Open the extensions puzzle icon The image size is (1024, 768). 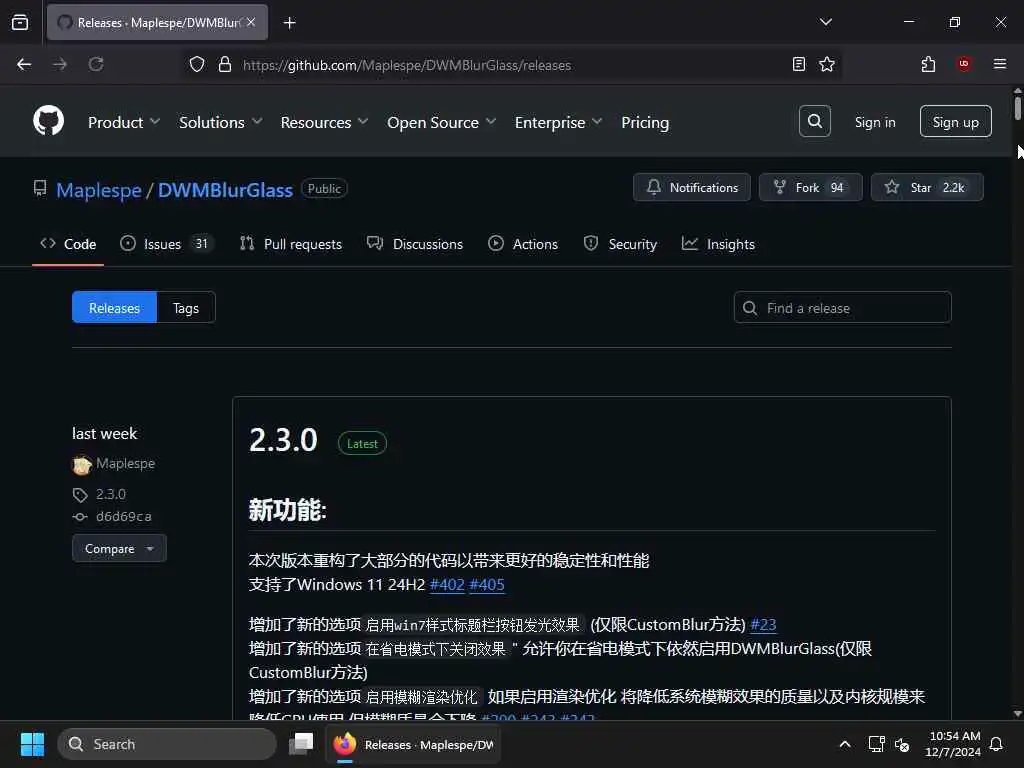928,64
